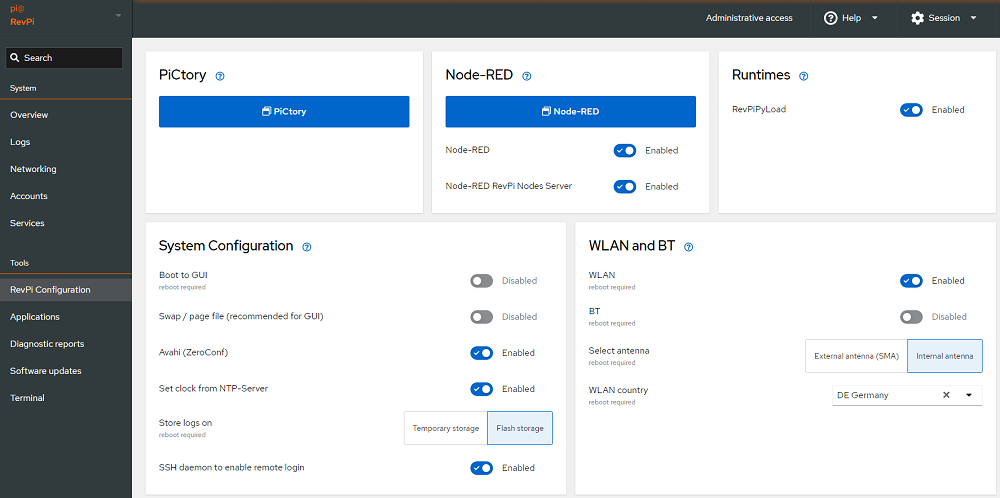Open Networking in the sidebar
Screen dimensions: 1000x498
(66, 169)
